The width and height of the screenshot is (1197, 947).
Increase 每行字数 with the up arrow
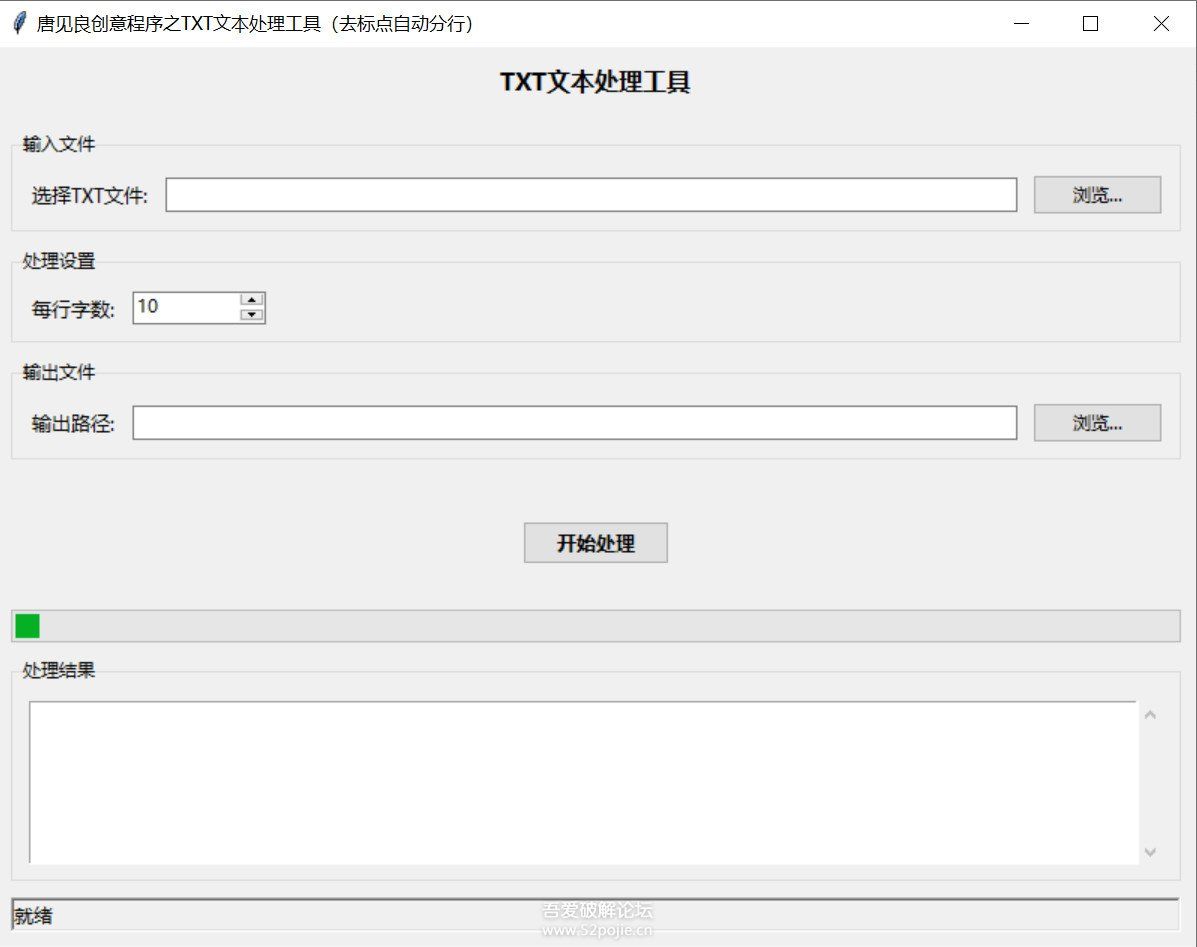[x=253, y=299]
